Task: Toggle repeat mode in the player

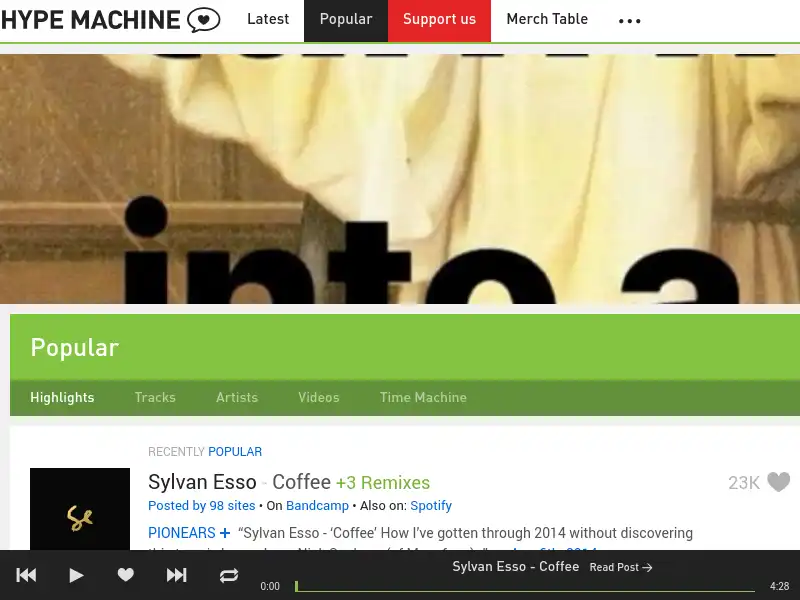Action: [x=228, y=574]
